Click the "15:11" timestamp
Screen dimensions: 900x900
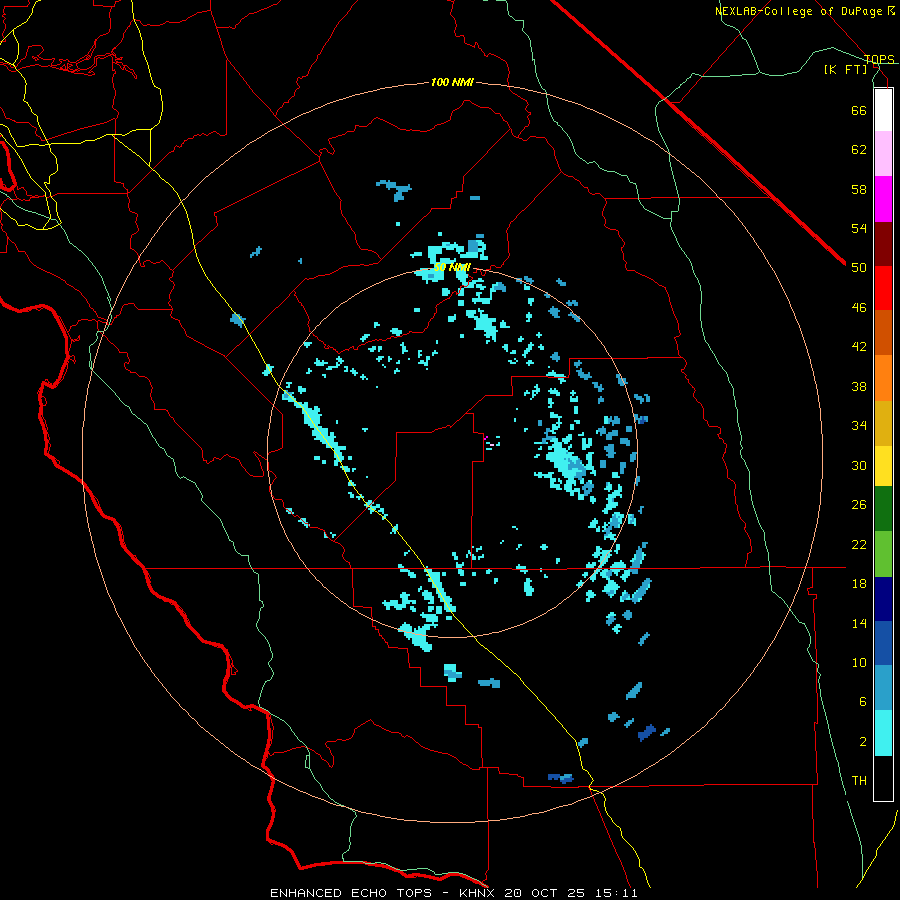[615, 893]
